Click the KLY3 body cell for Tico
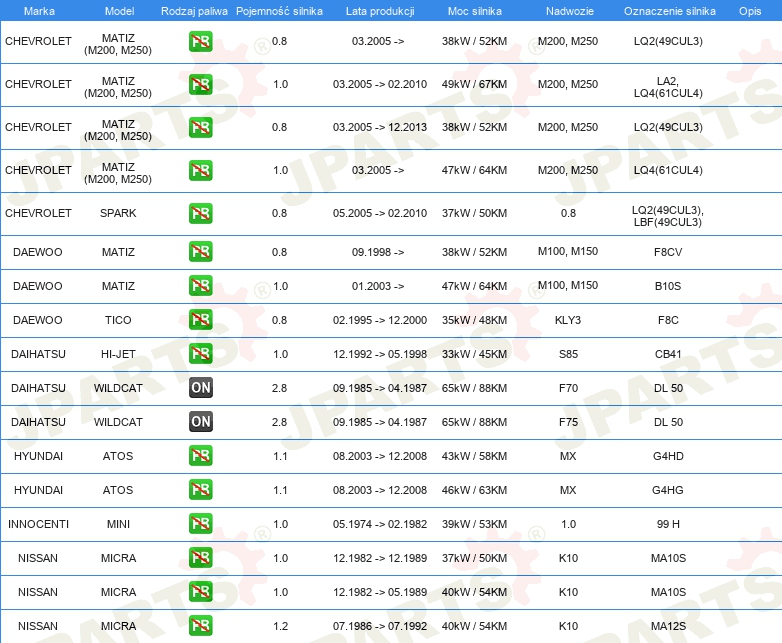This screenshot has height=643, width=782. click(568, 320)
